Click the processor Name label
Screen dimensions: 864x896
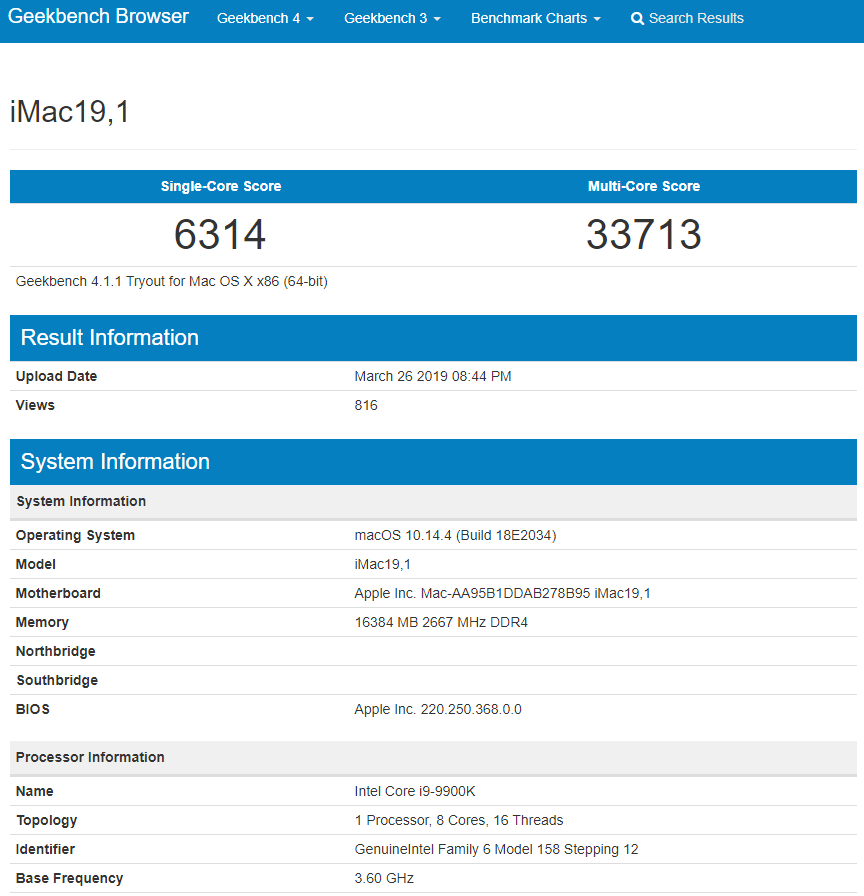coord(35,792)
